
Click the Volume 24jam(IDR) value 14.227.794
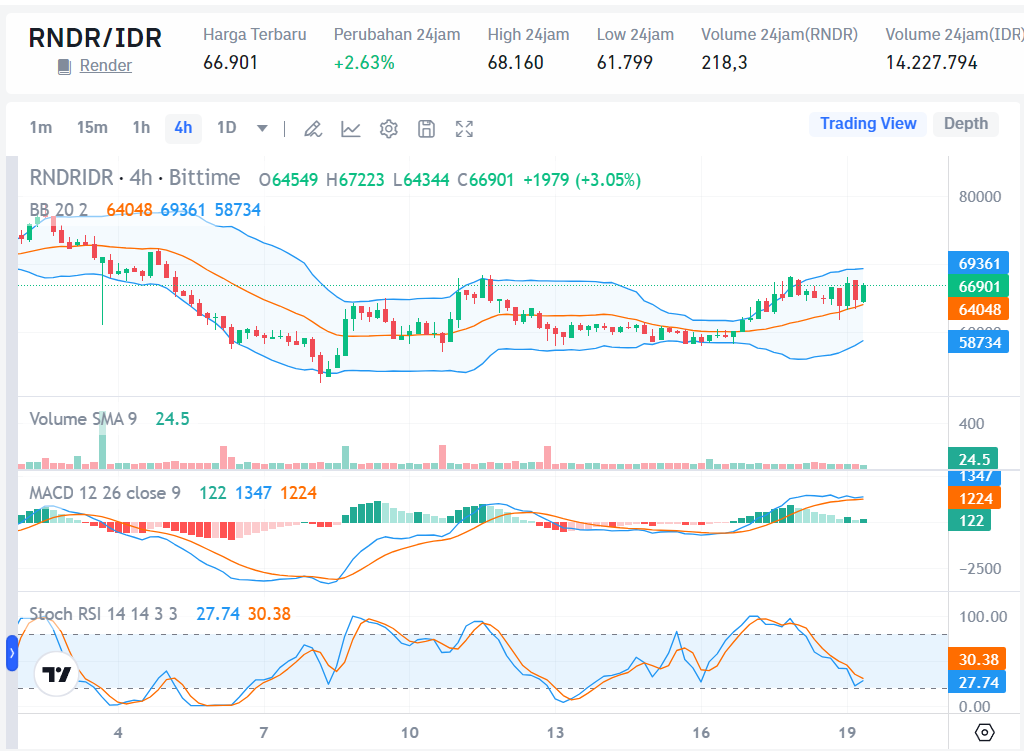[931, 63]
